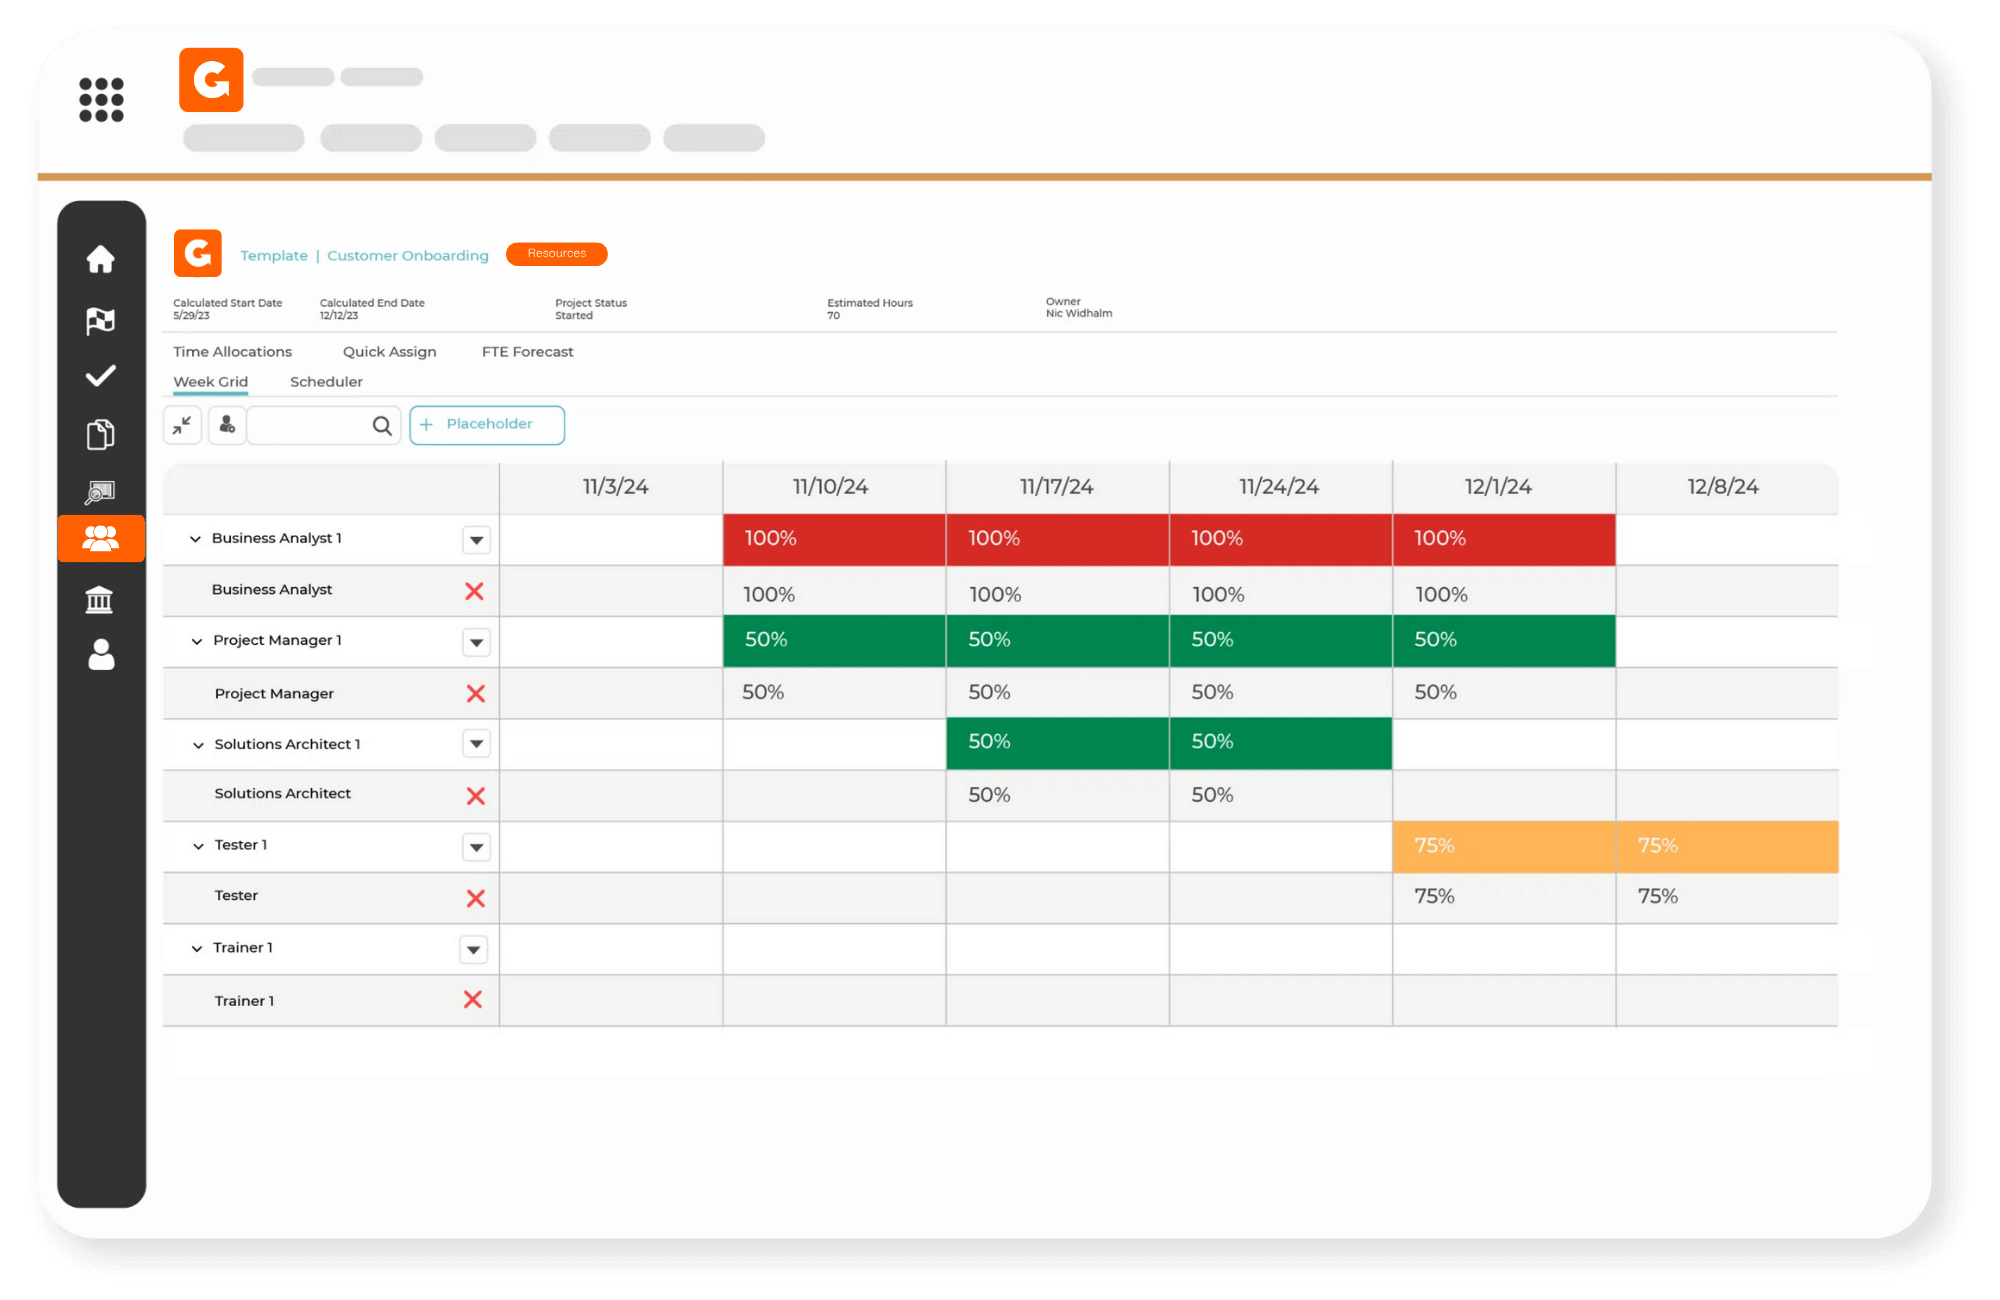This screenshot has width=2000, height=1300.
Task: Open dropdown for Business Analyst 1
Action: [x=476, y=540]
